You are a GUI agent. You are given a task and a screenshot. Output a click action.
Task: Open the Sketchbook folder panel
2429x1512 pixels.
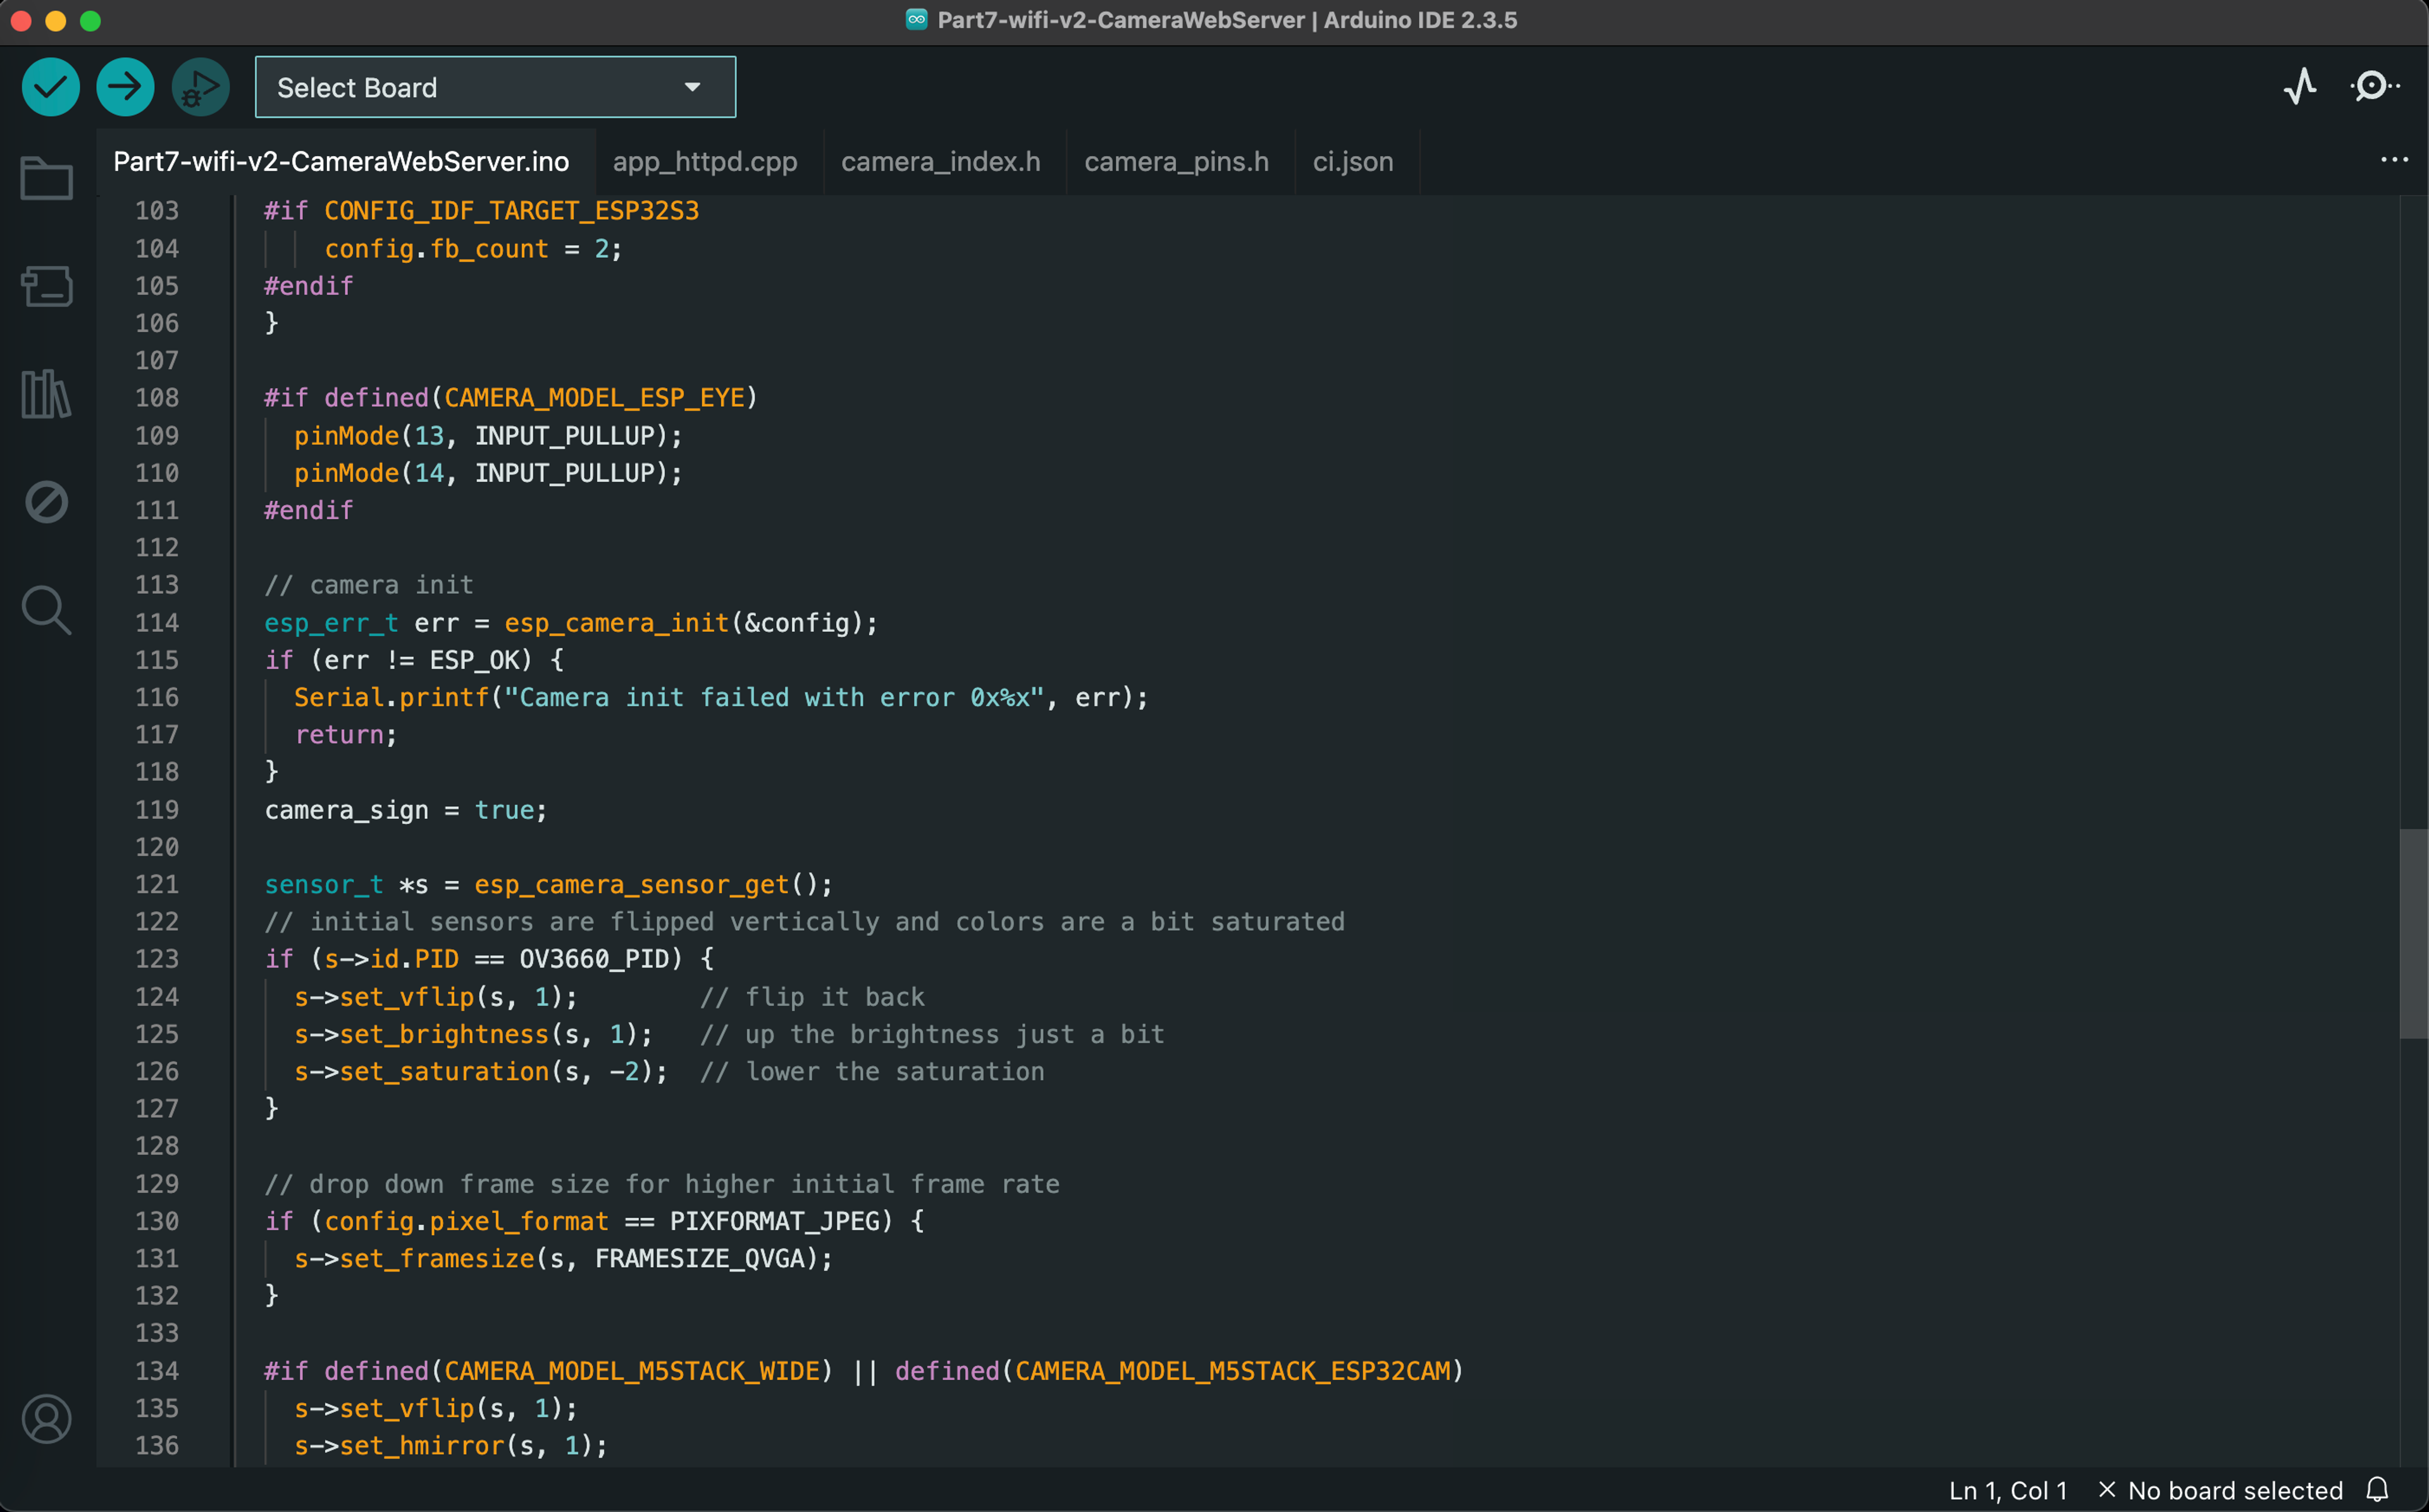click(46, 179)
